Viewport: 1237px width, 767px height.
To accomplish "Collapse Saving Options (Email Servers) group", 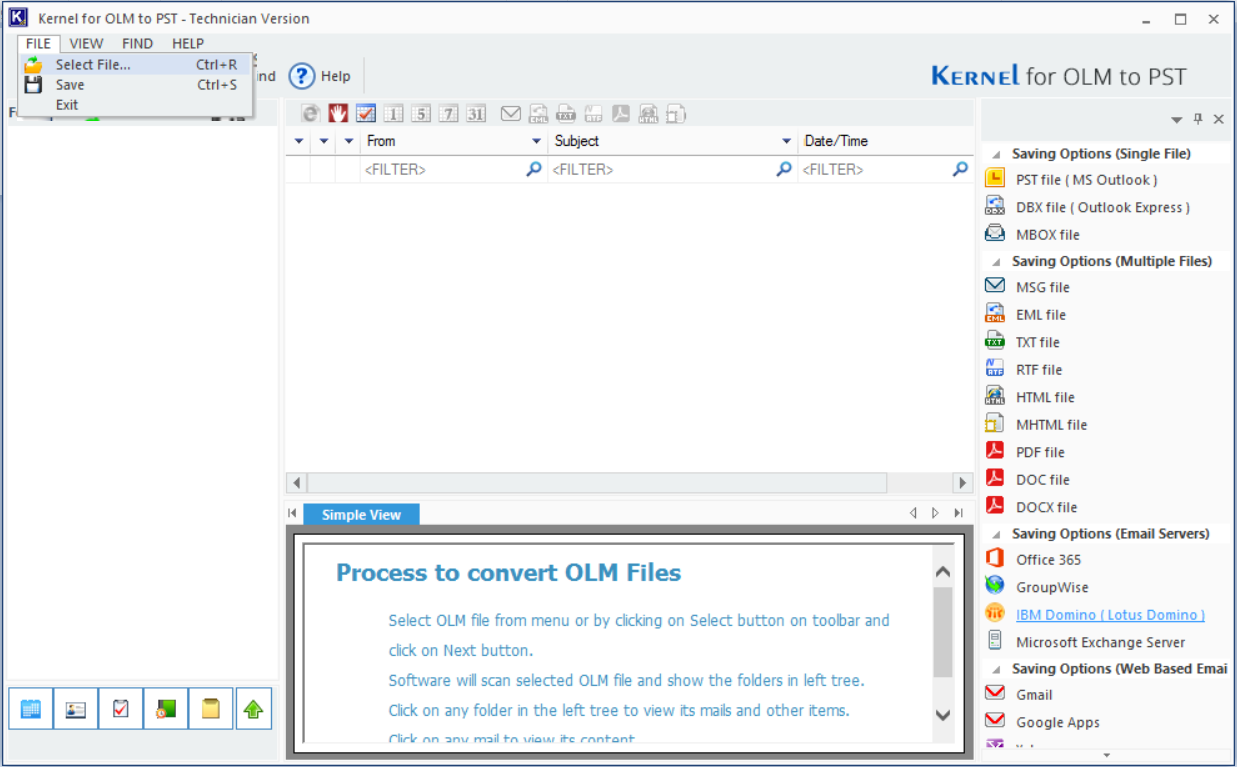I will tap(996, 535).
